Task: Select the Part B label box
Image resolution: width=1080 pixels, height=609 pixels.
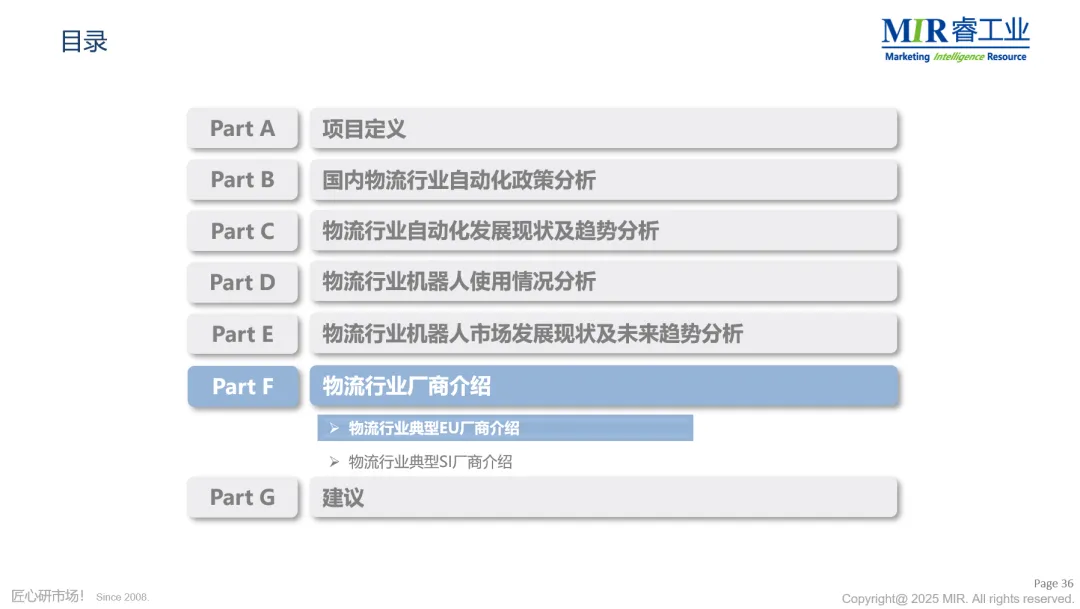Action: pyautogui.click(x=242, y=180)
